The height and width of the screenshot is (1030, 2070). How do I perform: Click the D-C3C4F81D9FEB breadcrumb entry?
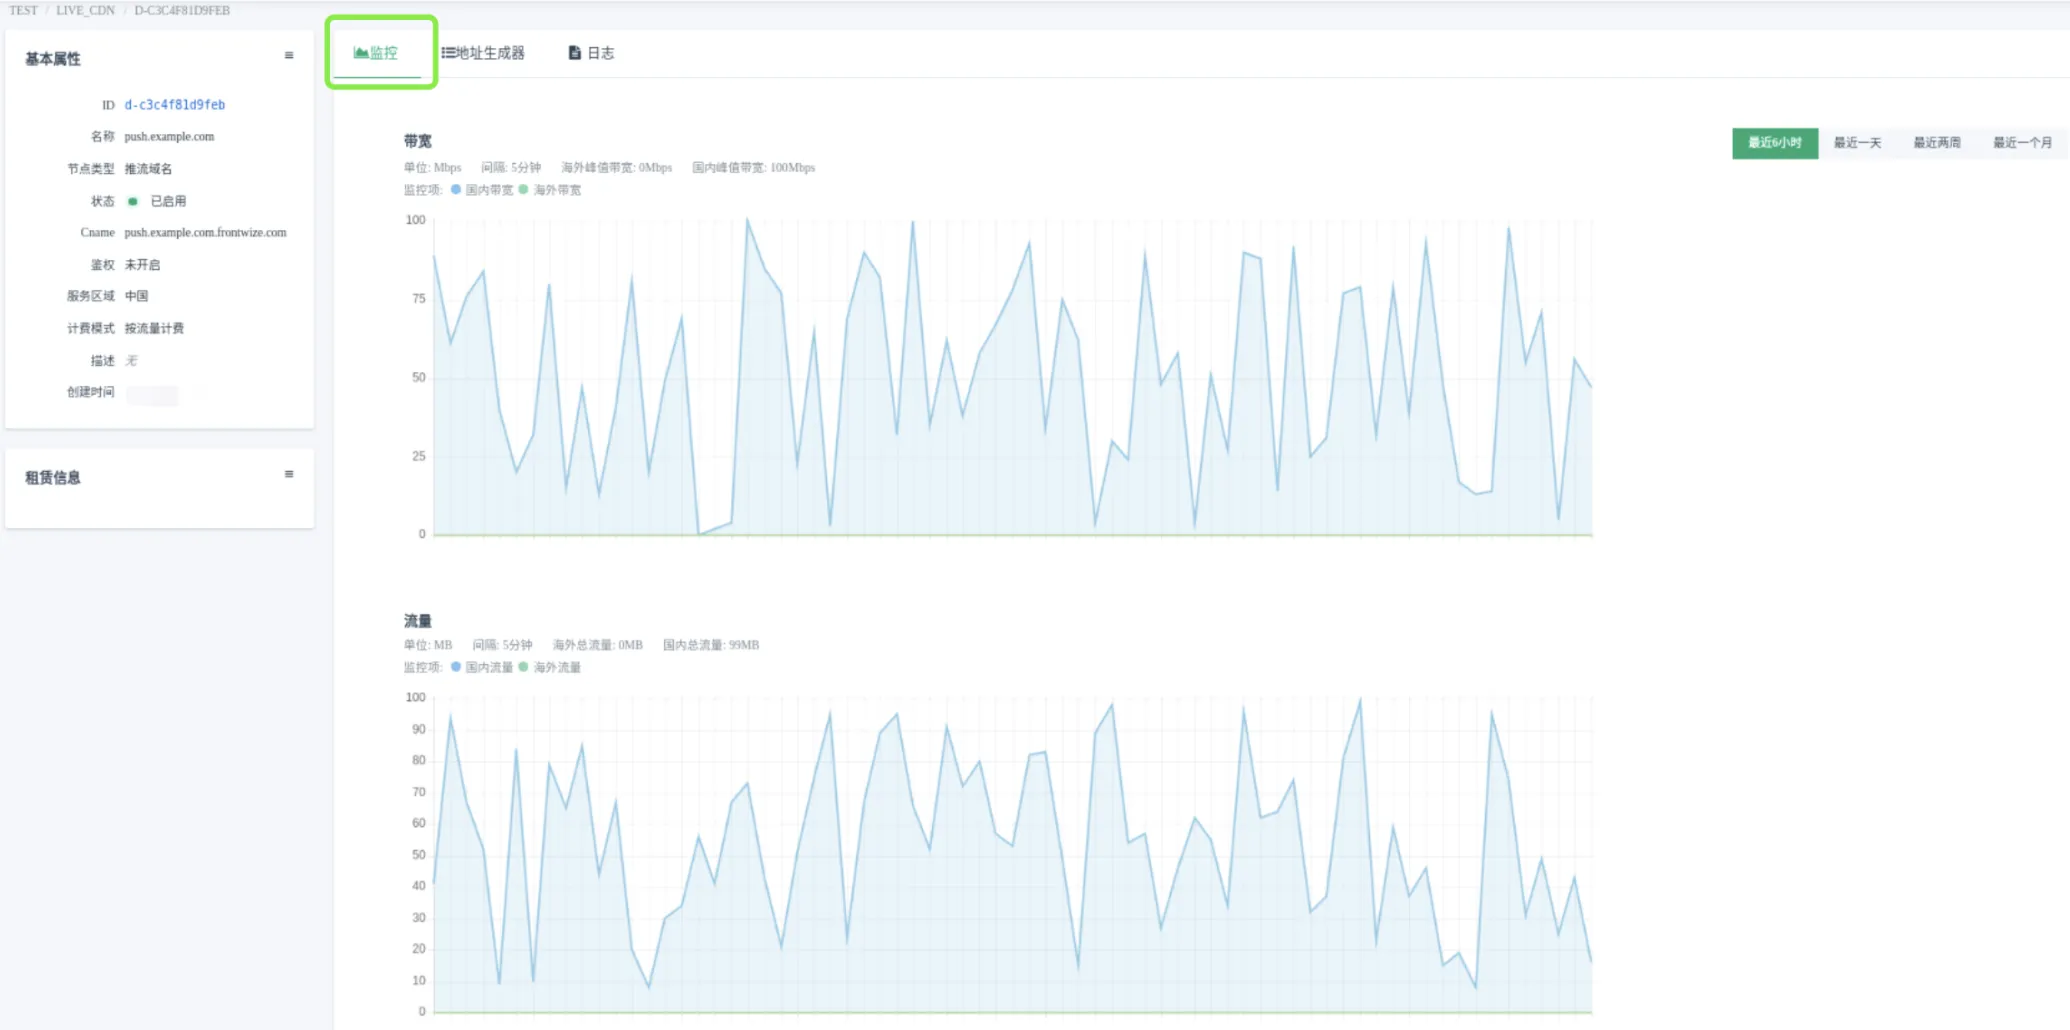coord(182,11)
